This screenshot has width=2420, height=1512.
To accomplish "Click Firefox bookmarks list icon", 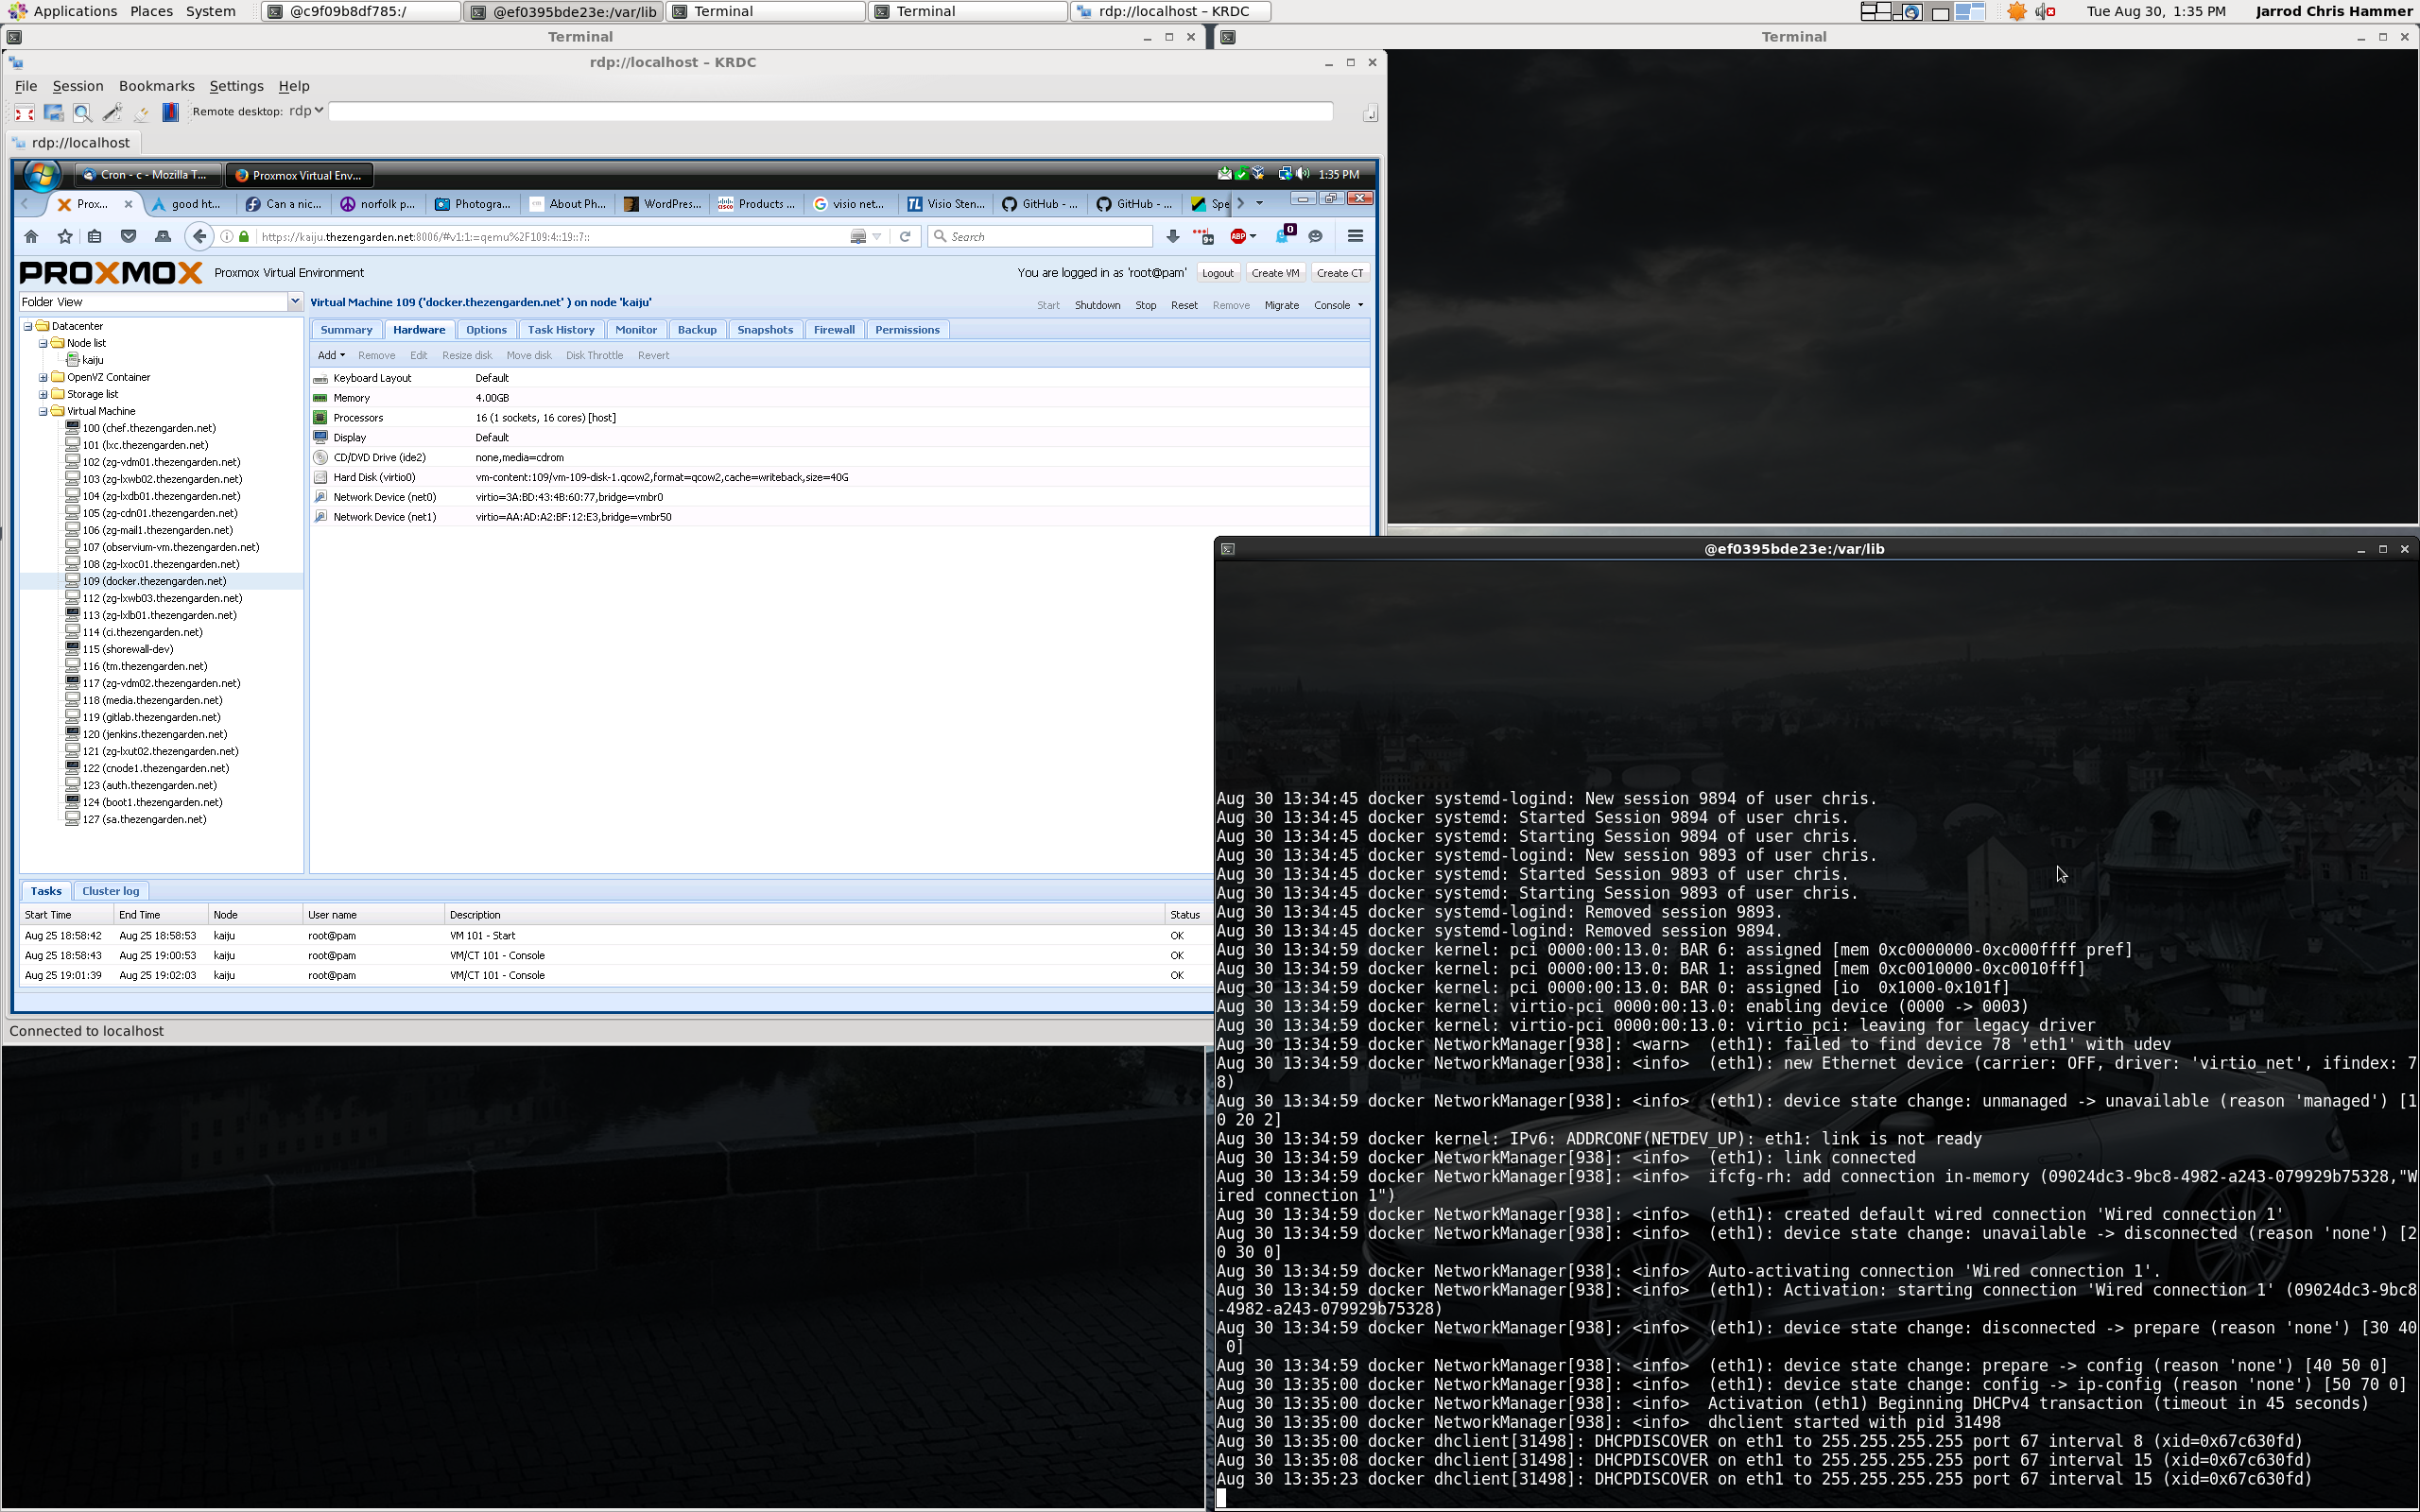I will click(95, 237).
